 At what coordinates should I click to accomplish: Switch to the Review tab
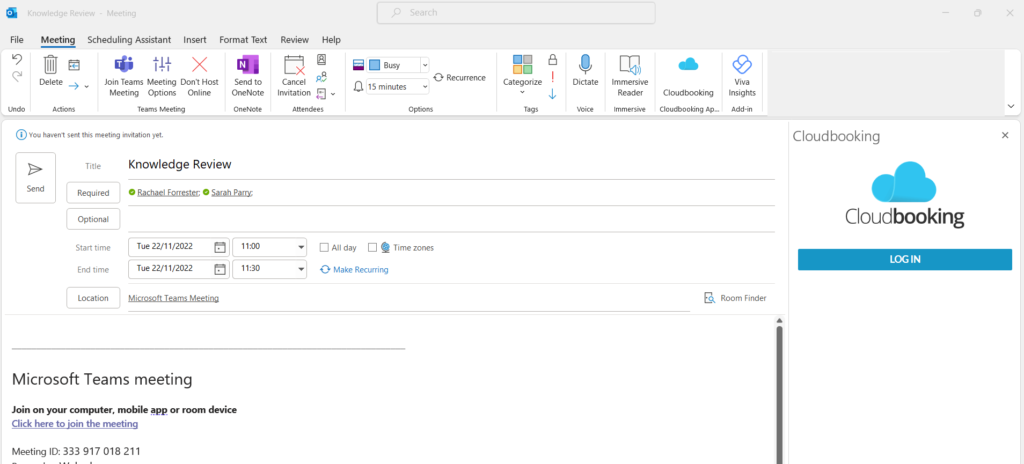click(x=295, y=40)
